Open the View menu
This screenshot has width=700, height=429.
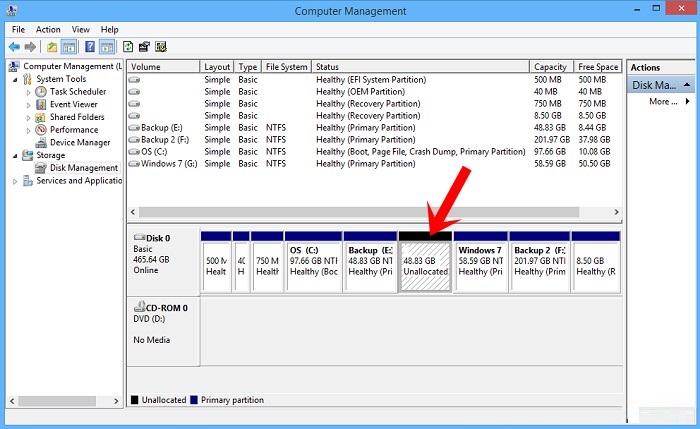(x=80, y=30)
